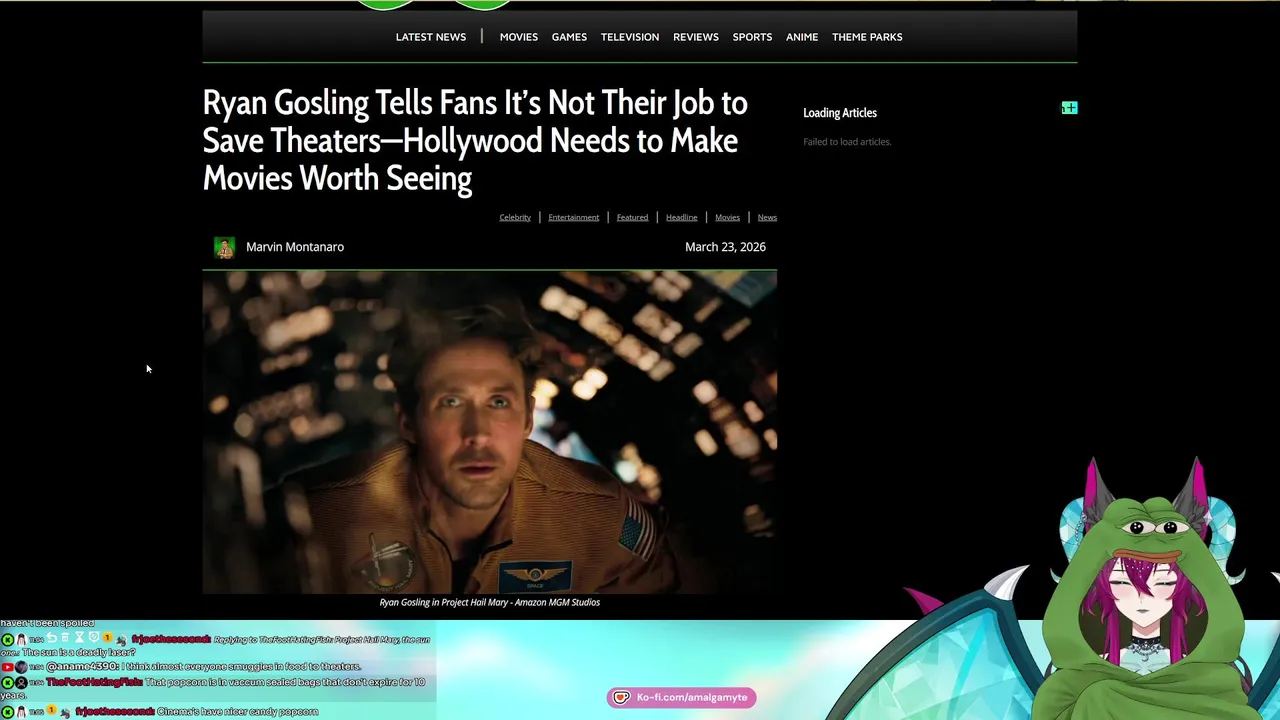Click the green plus icon beside Loading Articles
The width and height of the screenshot is (1280, 720).
coord(1069,107)
